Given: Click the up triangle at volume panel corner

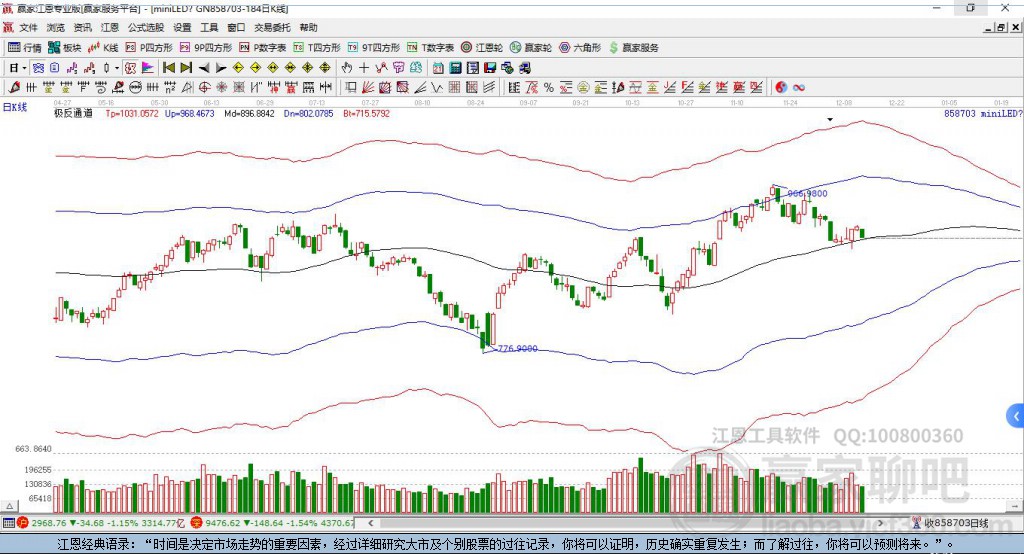Looking at the screenshot, I should pyautogui.click(x=9, y=506).
